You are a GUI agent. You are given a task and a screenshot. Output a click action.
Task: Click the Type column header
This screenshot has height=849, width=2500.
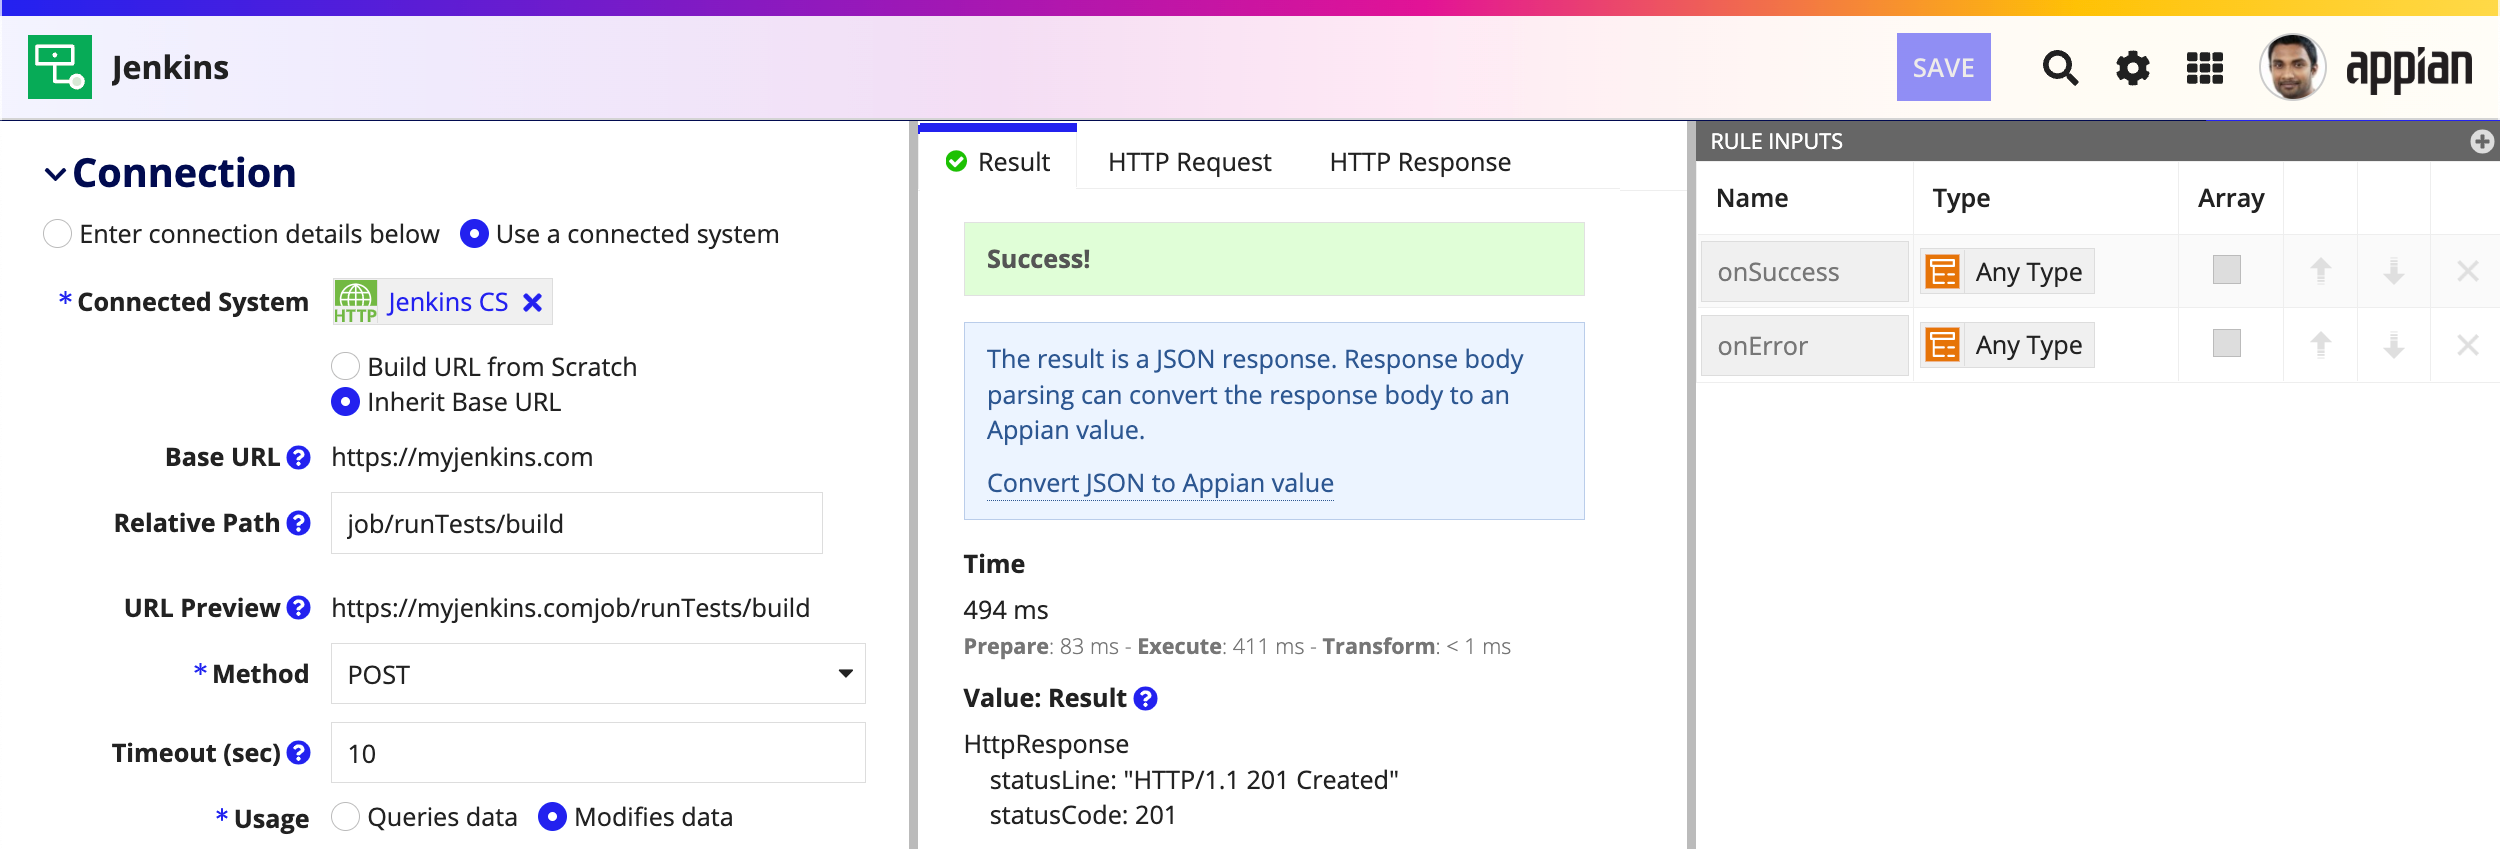point(1961,198)
